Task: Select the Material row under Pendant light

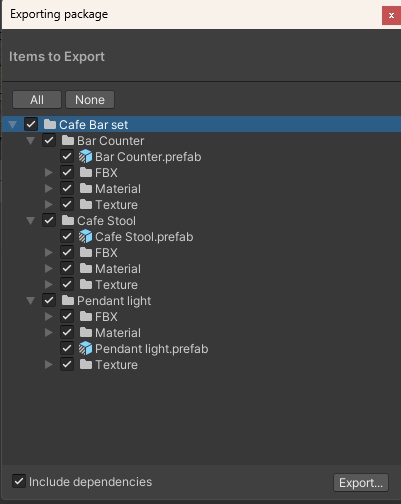Action: [201, 332]
